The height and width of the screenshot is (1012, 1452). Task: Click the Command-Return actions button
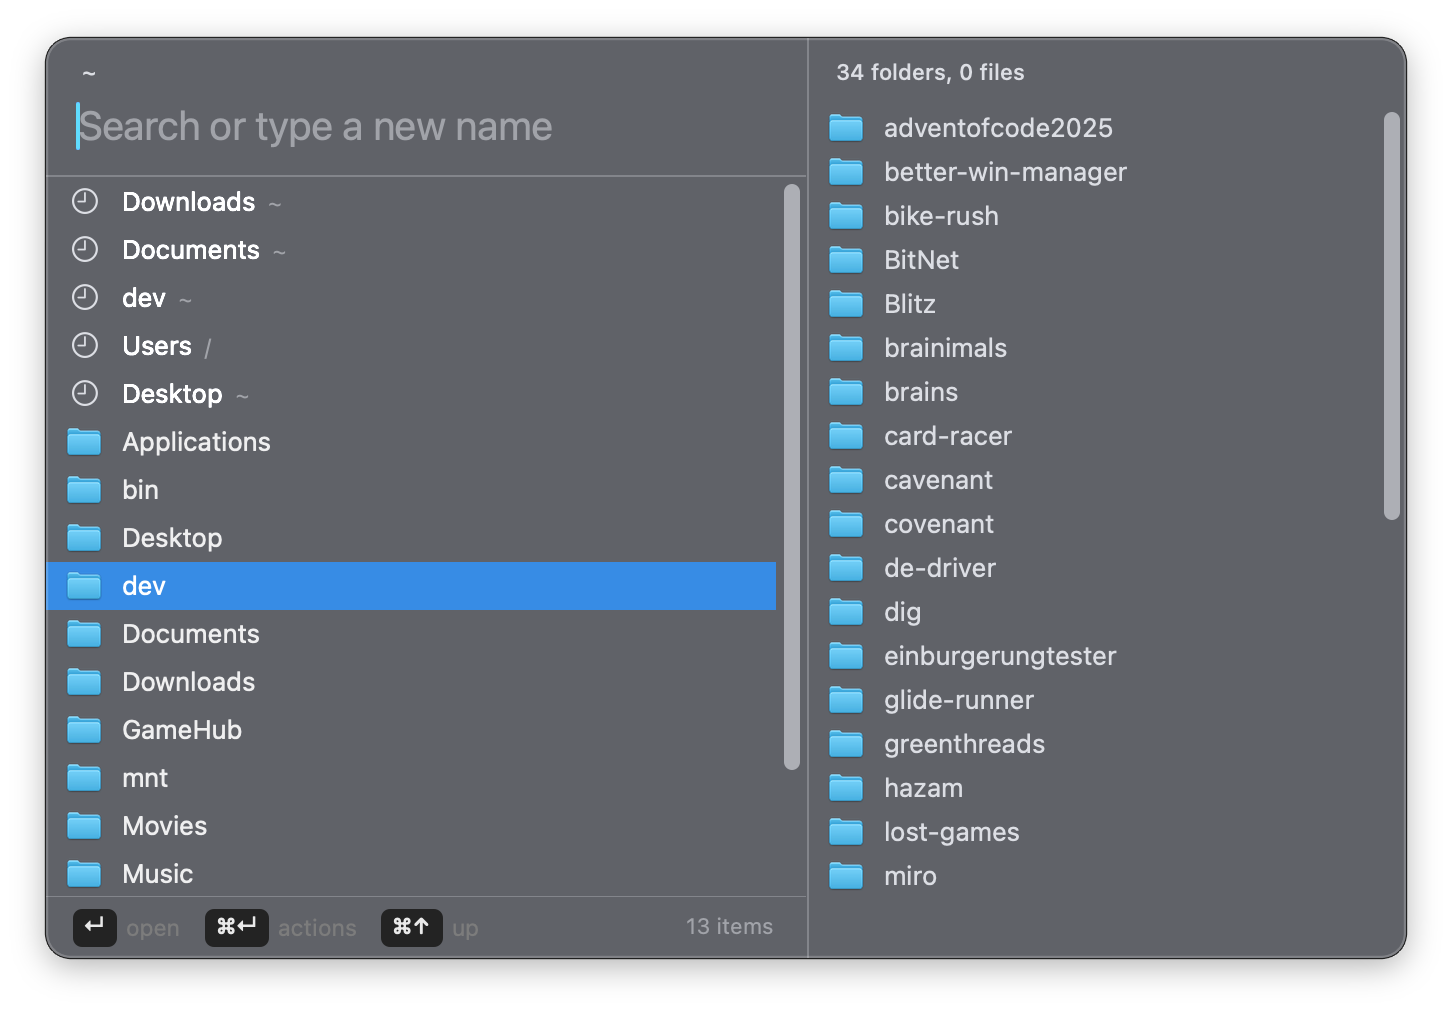pyautogui.click(x=237, y=927)
